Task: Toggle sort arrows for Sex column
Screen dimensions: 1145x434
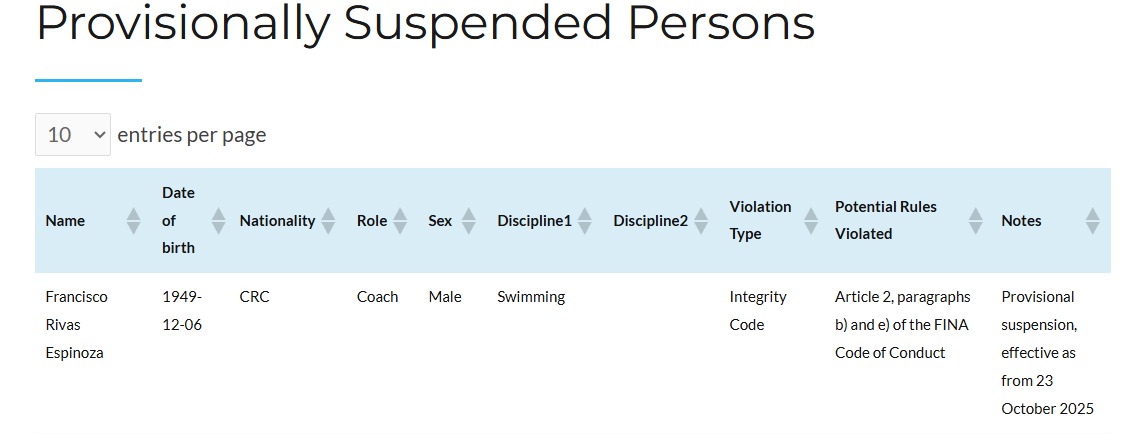Action: pos(468,221)
